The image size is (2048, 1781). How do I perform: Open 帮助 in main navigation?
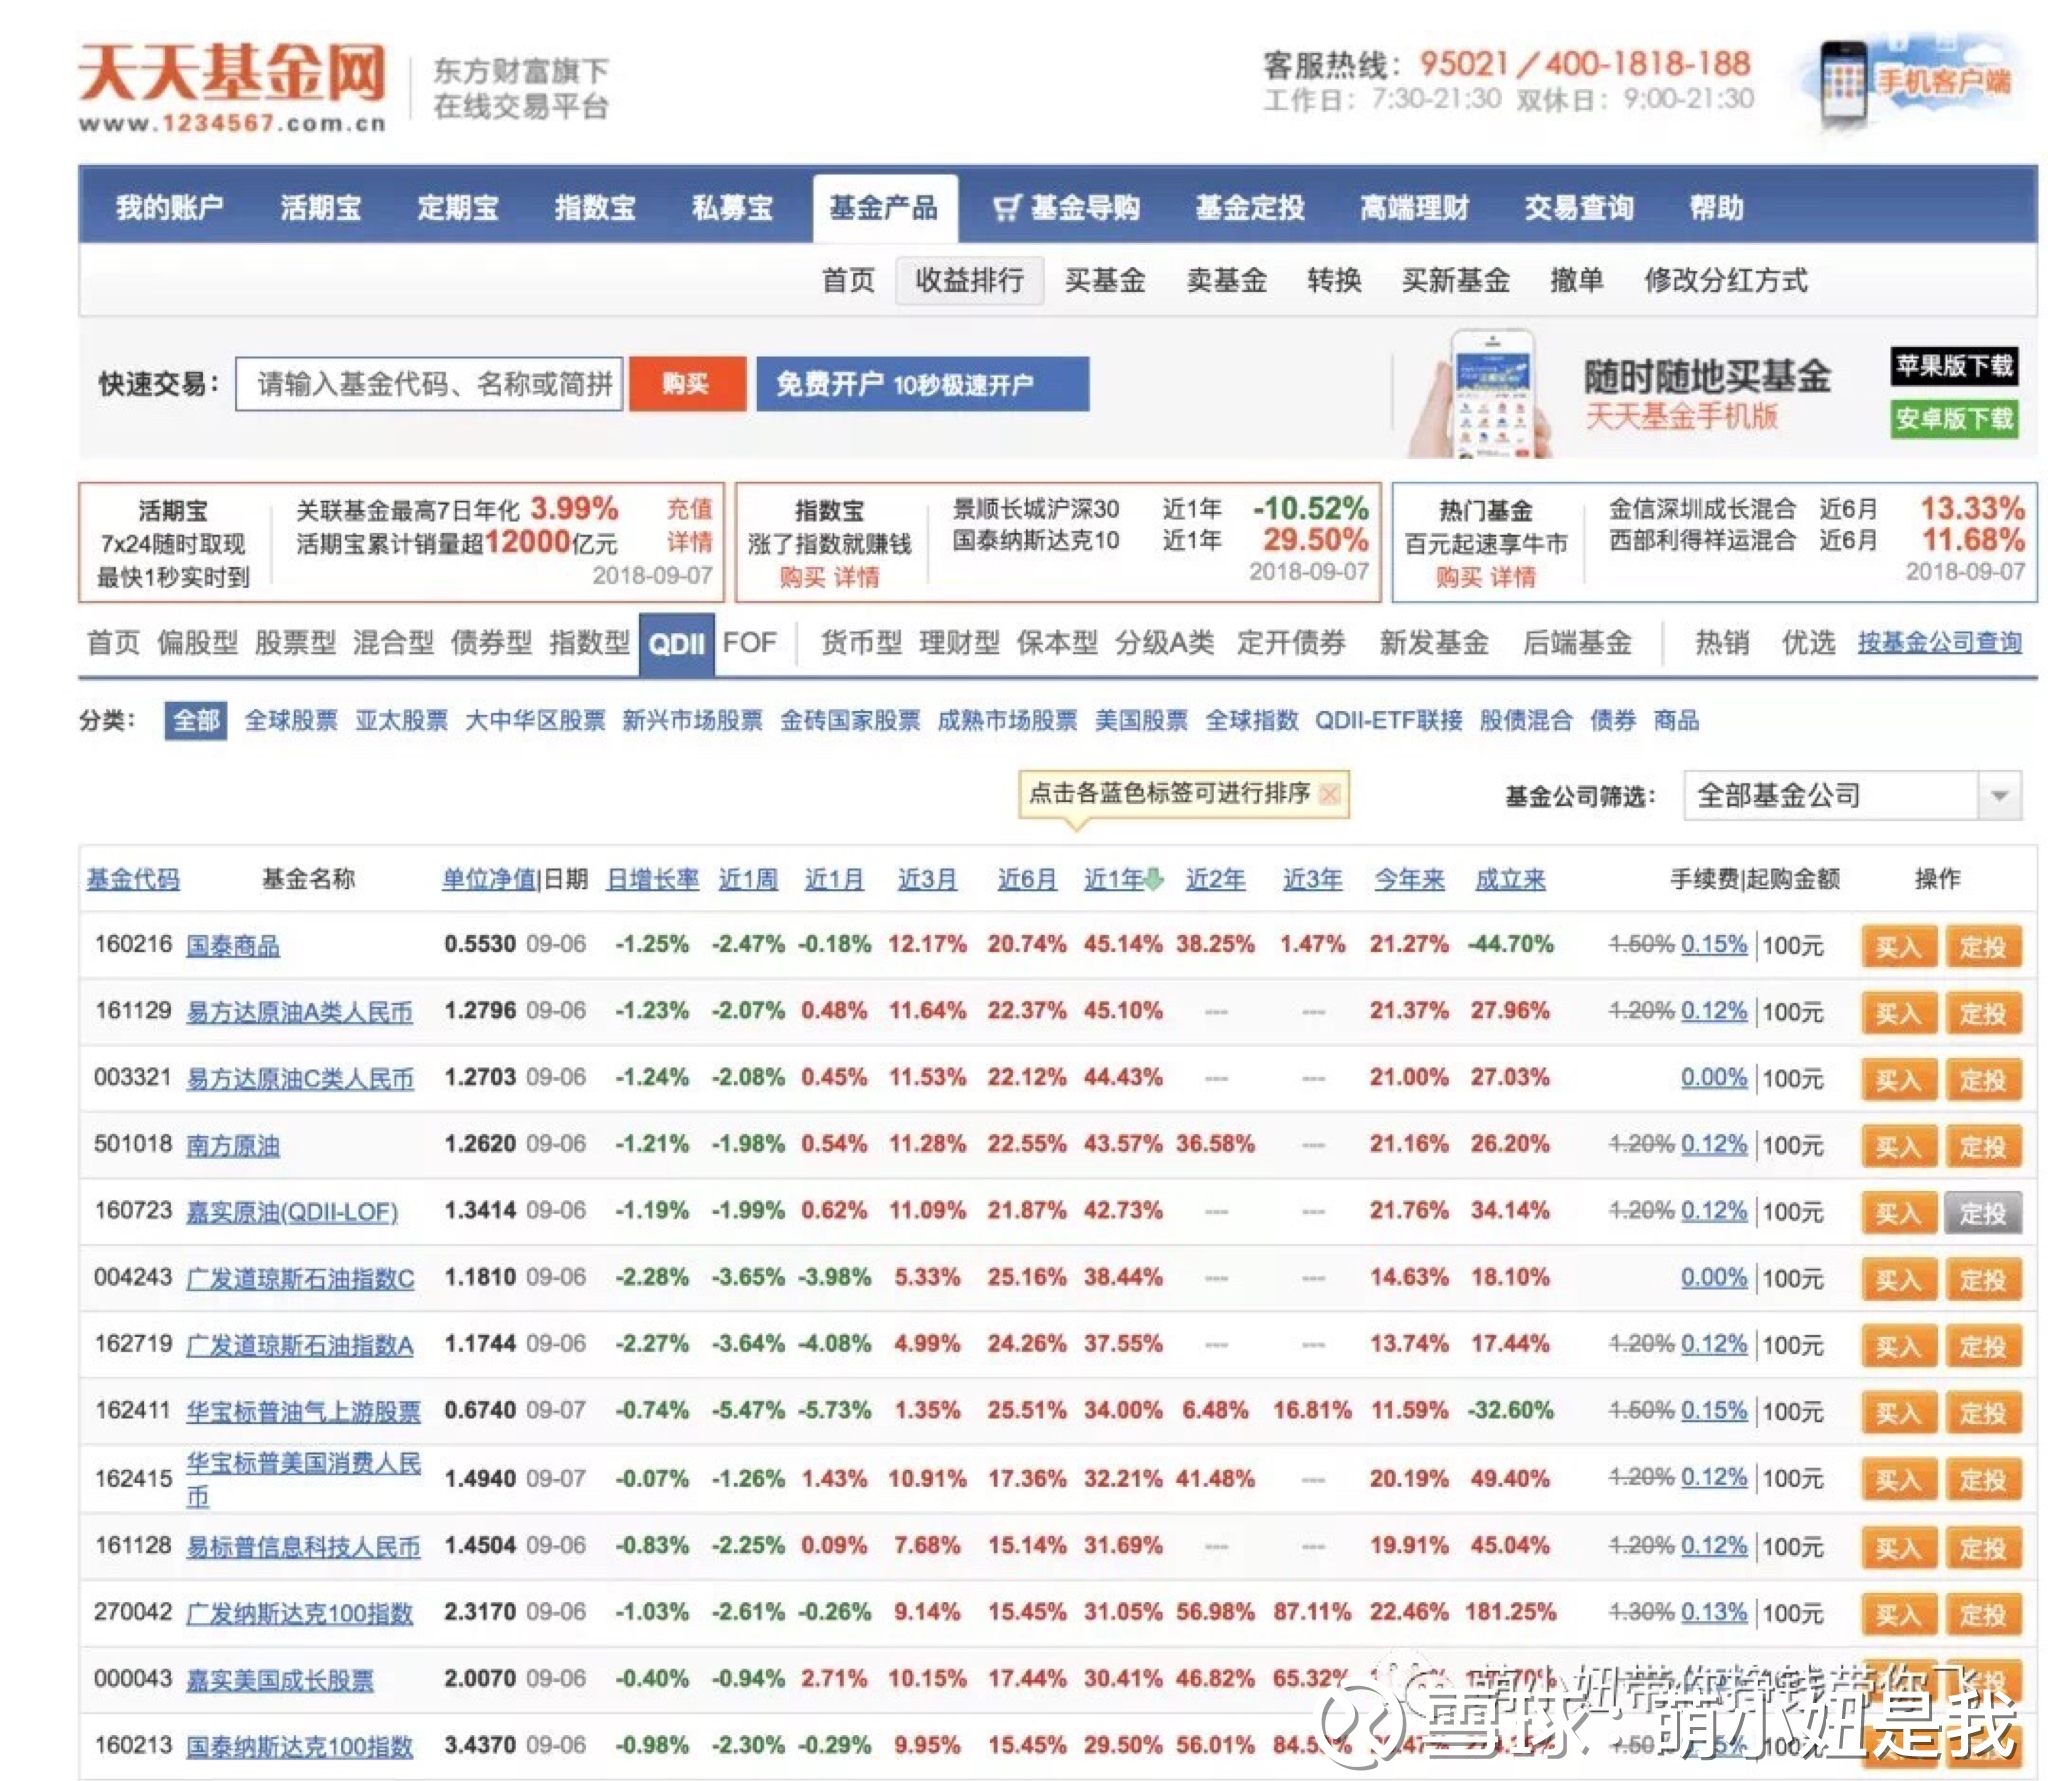click(x=1716, y=208)
